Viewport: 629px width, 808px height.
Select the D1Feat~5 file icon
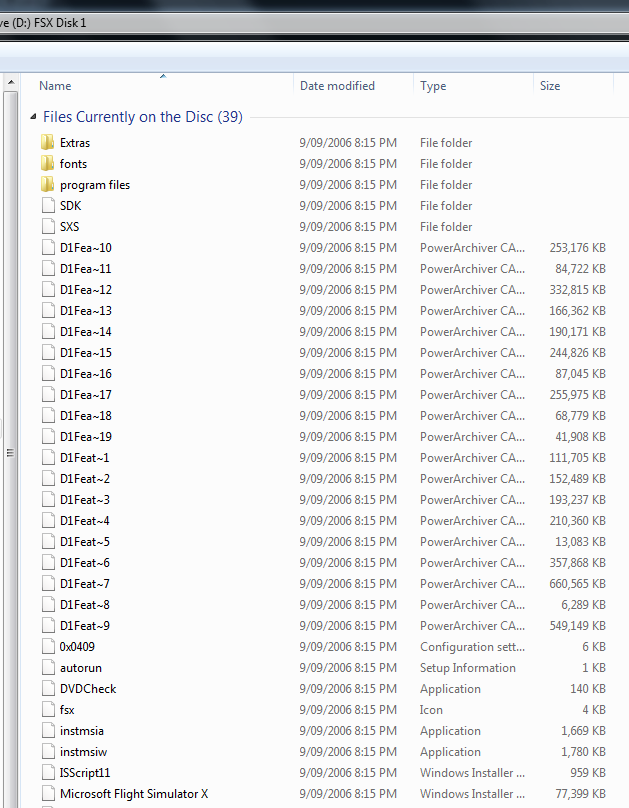point(48,542)
